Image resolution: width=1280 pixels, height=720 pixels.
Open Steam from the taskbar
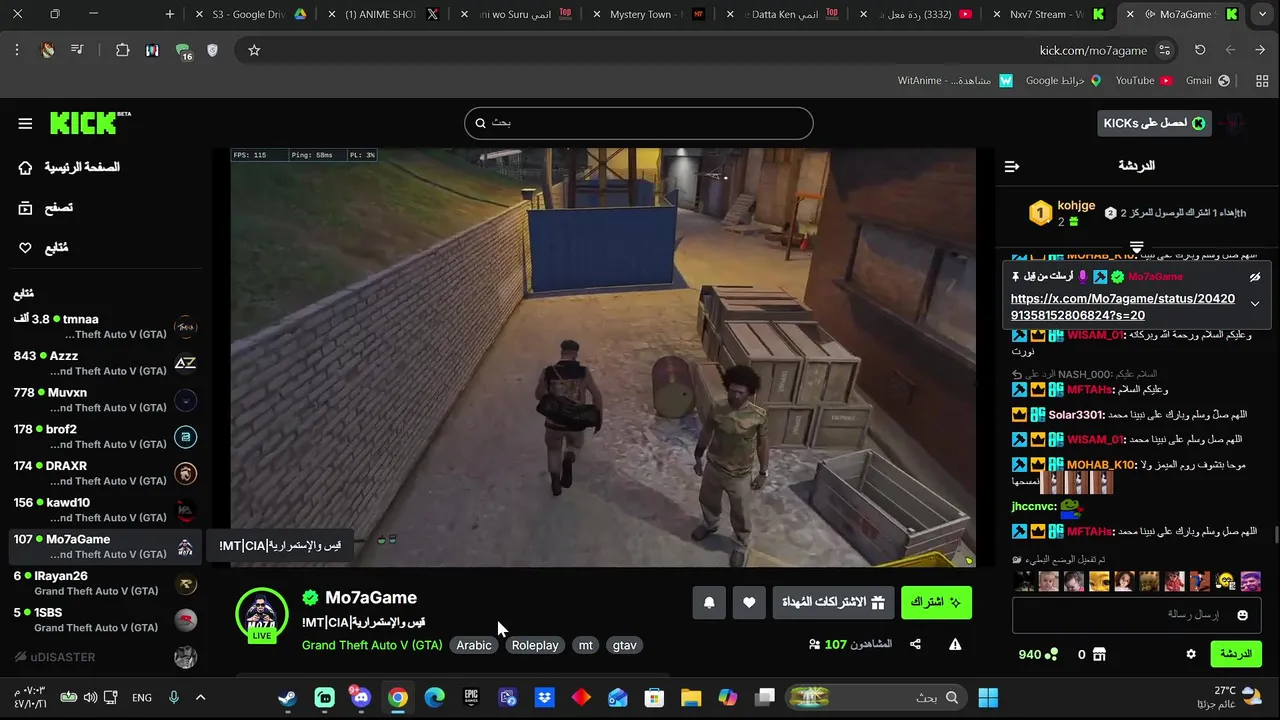pos(288,697)
